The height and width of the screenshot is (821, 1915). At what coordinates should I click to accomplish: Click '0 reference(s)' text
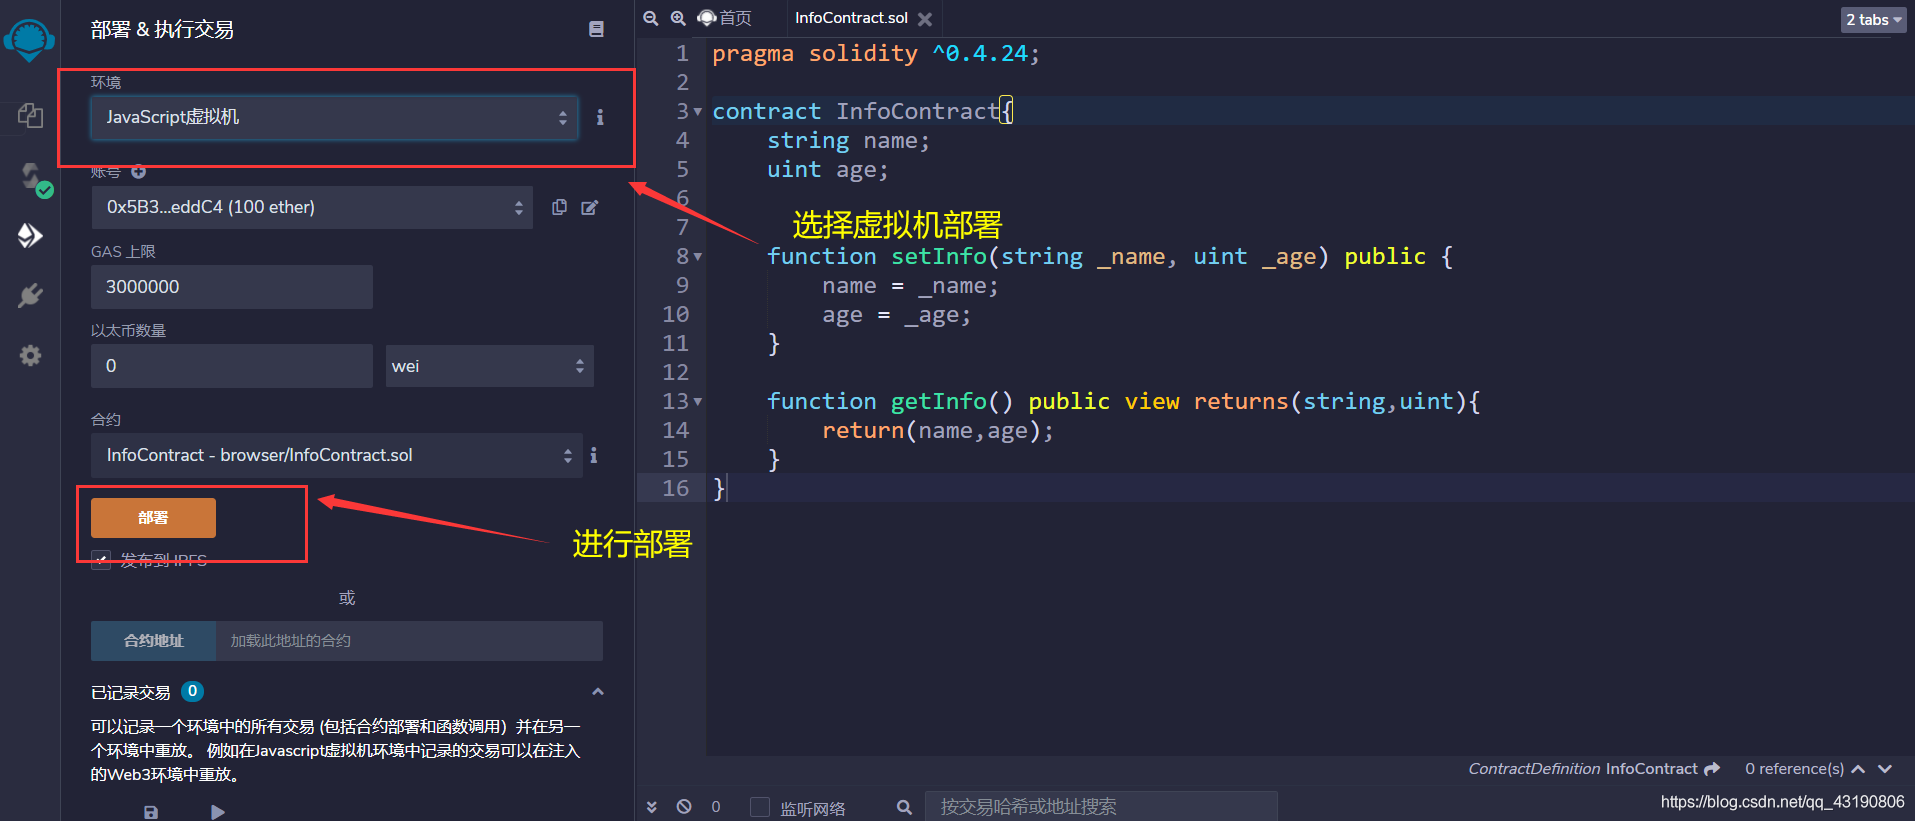1794,769
